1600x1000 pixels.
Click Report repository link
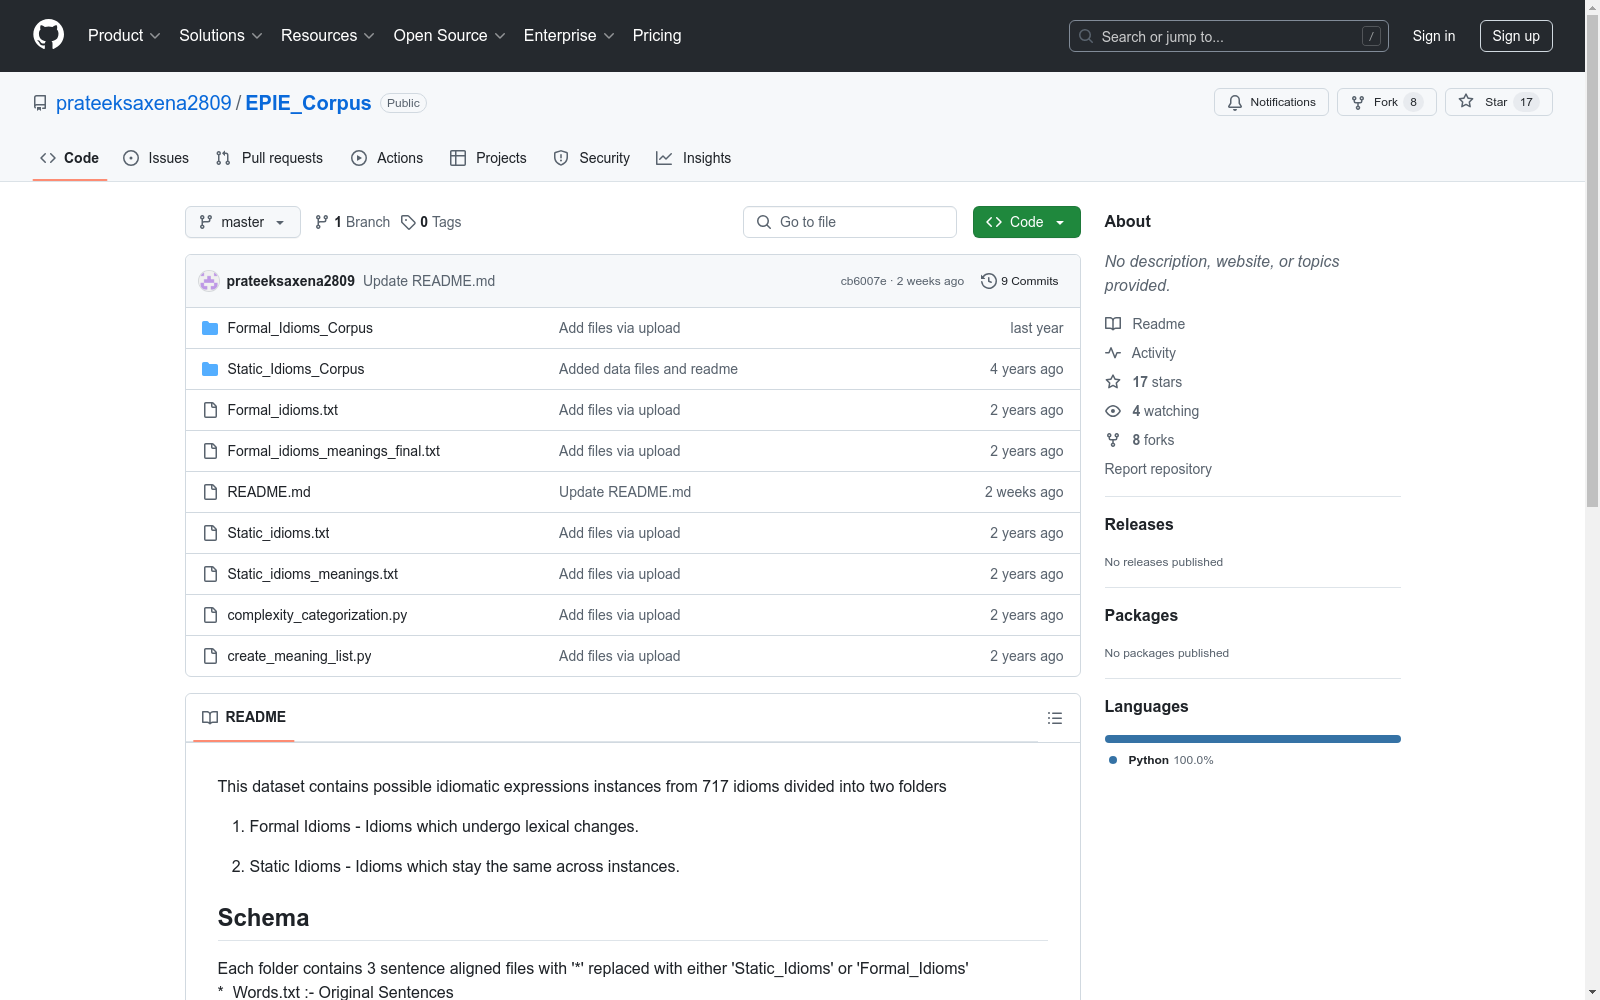pyautogui.click(x=1158, y=469)
